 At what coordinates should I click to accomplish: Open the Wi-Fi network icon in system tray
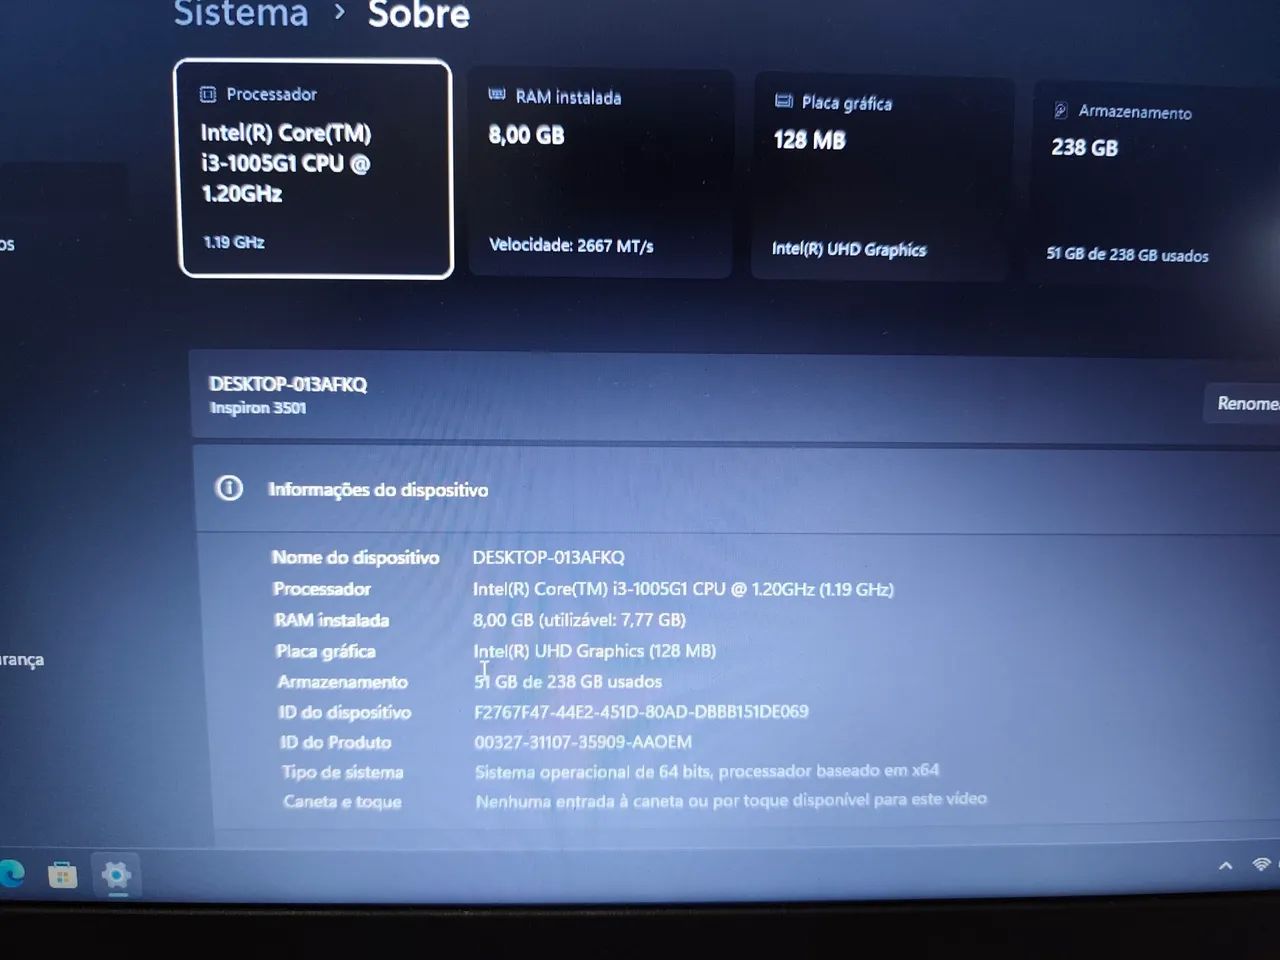point(1262,864)
